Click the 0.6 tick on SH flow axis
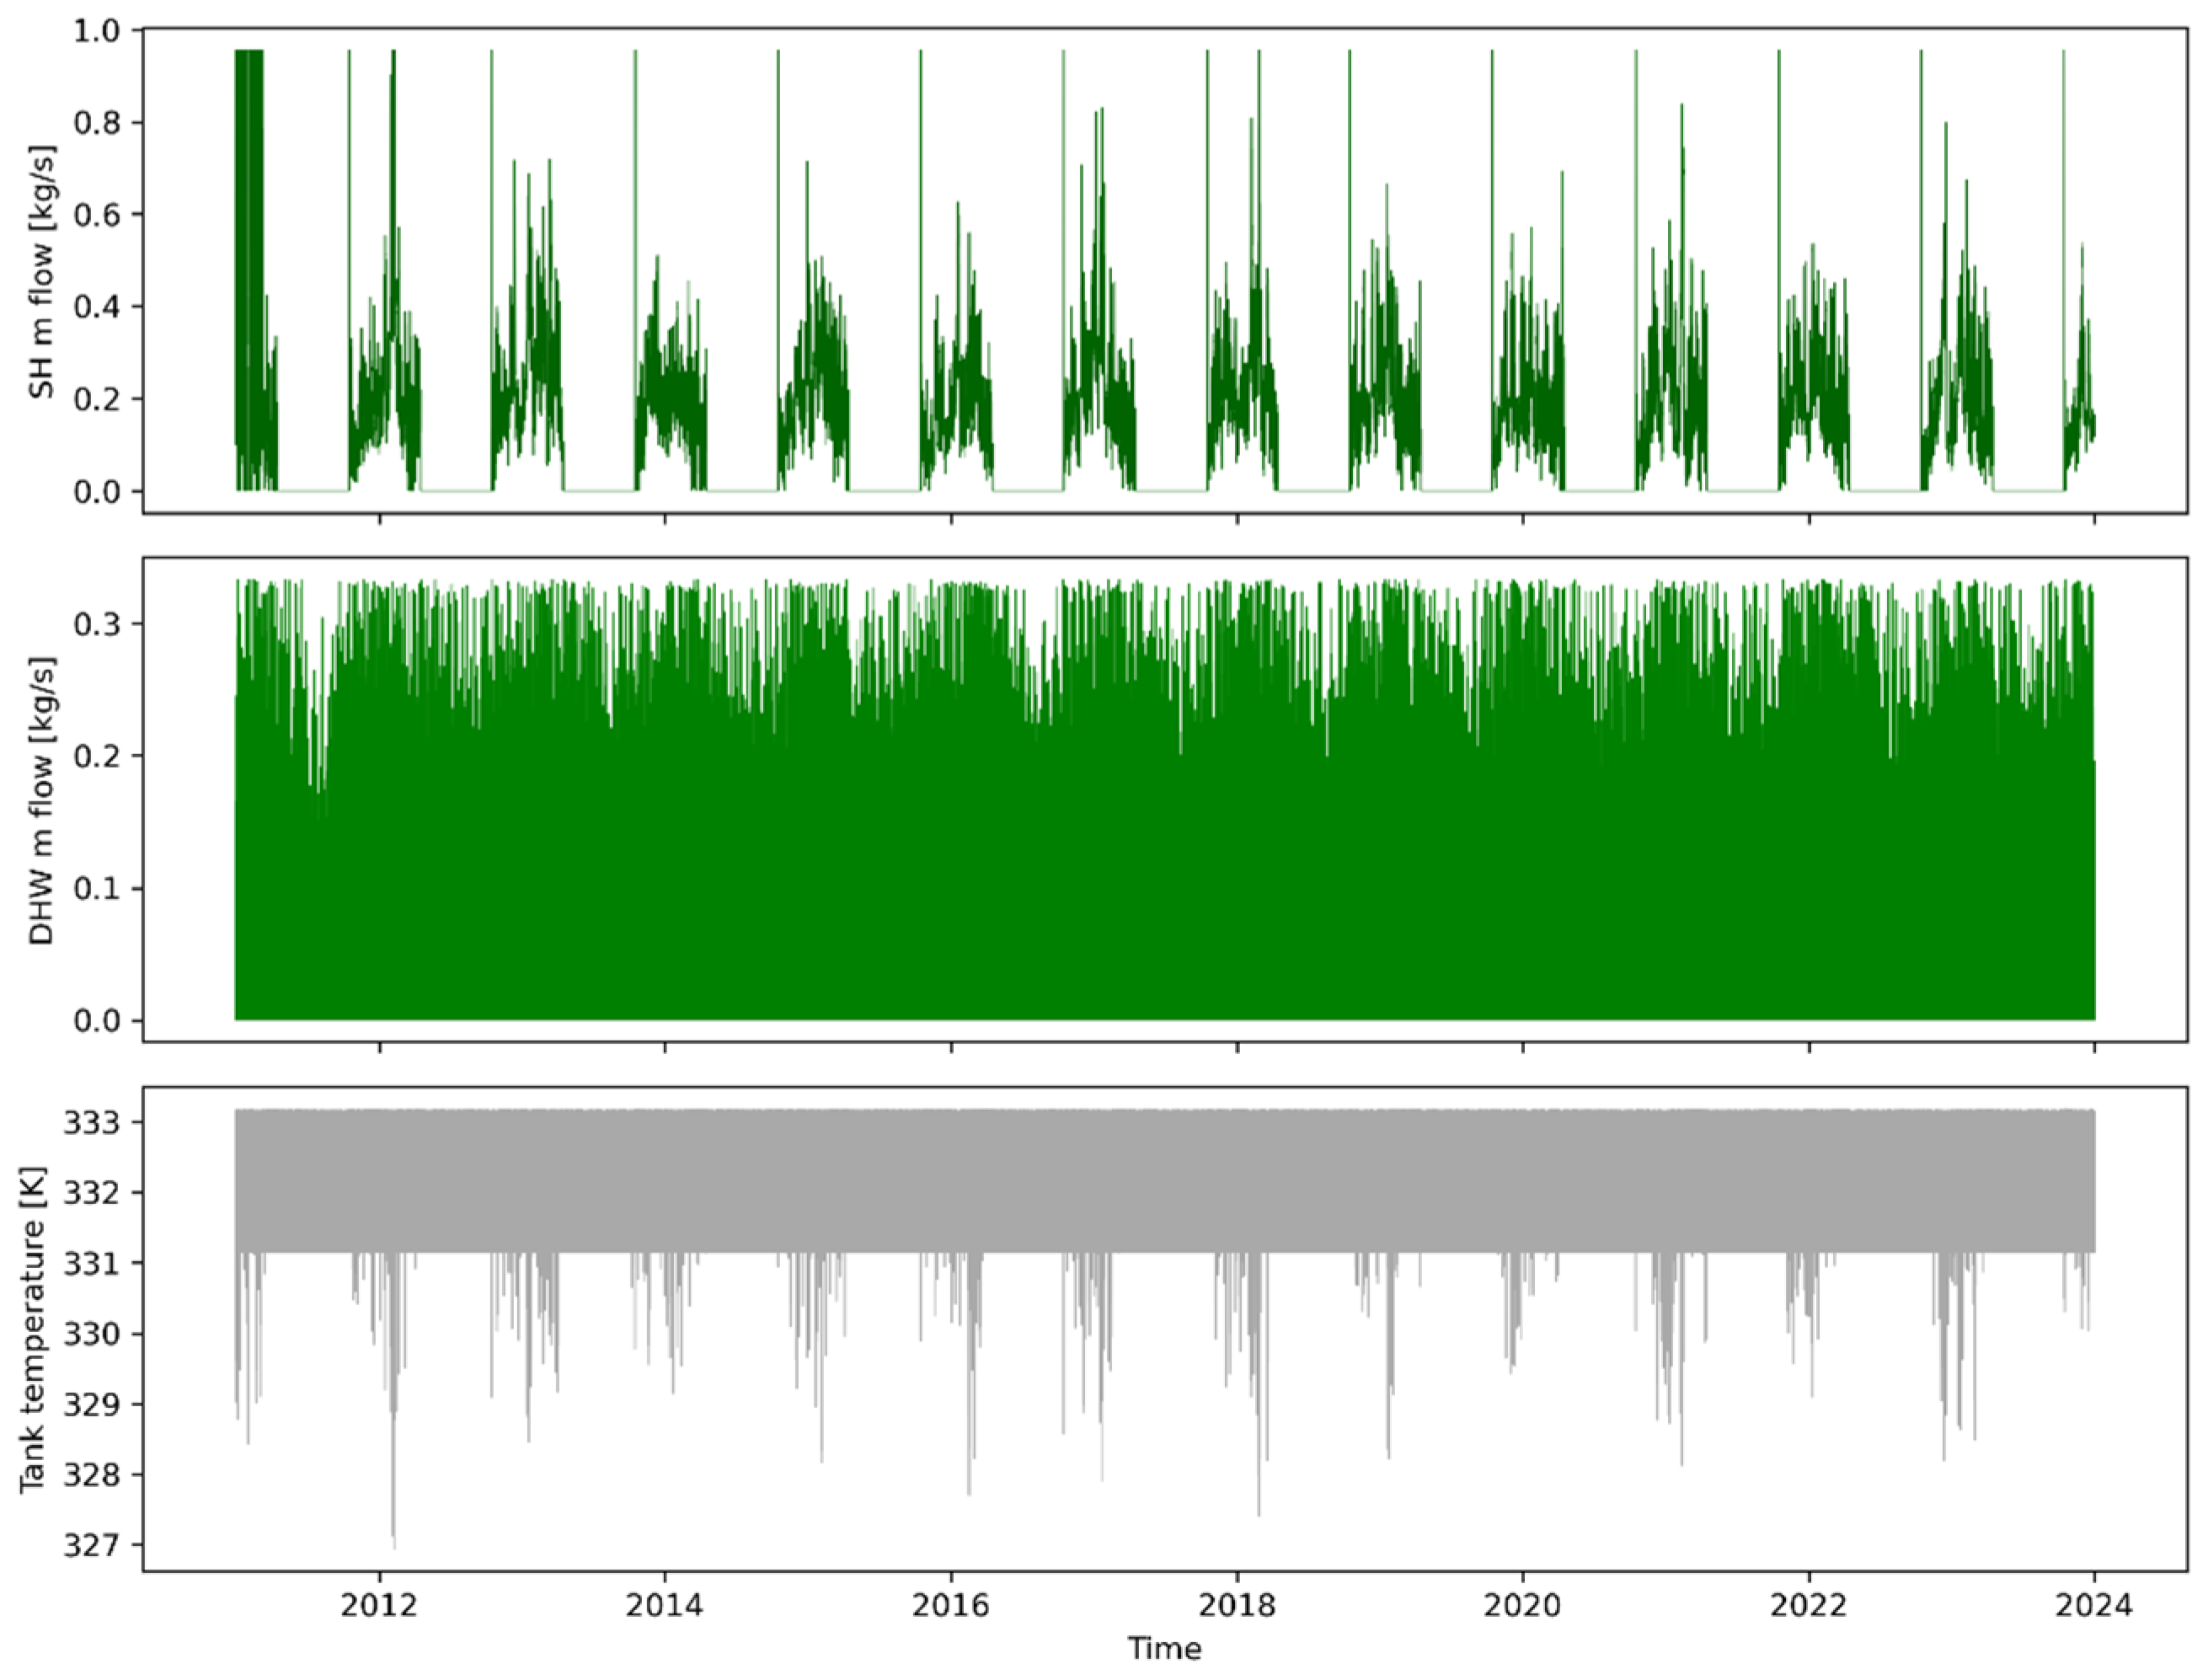This screenshot has width=2208, height=1680. click(x=95, y=215)
